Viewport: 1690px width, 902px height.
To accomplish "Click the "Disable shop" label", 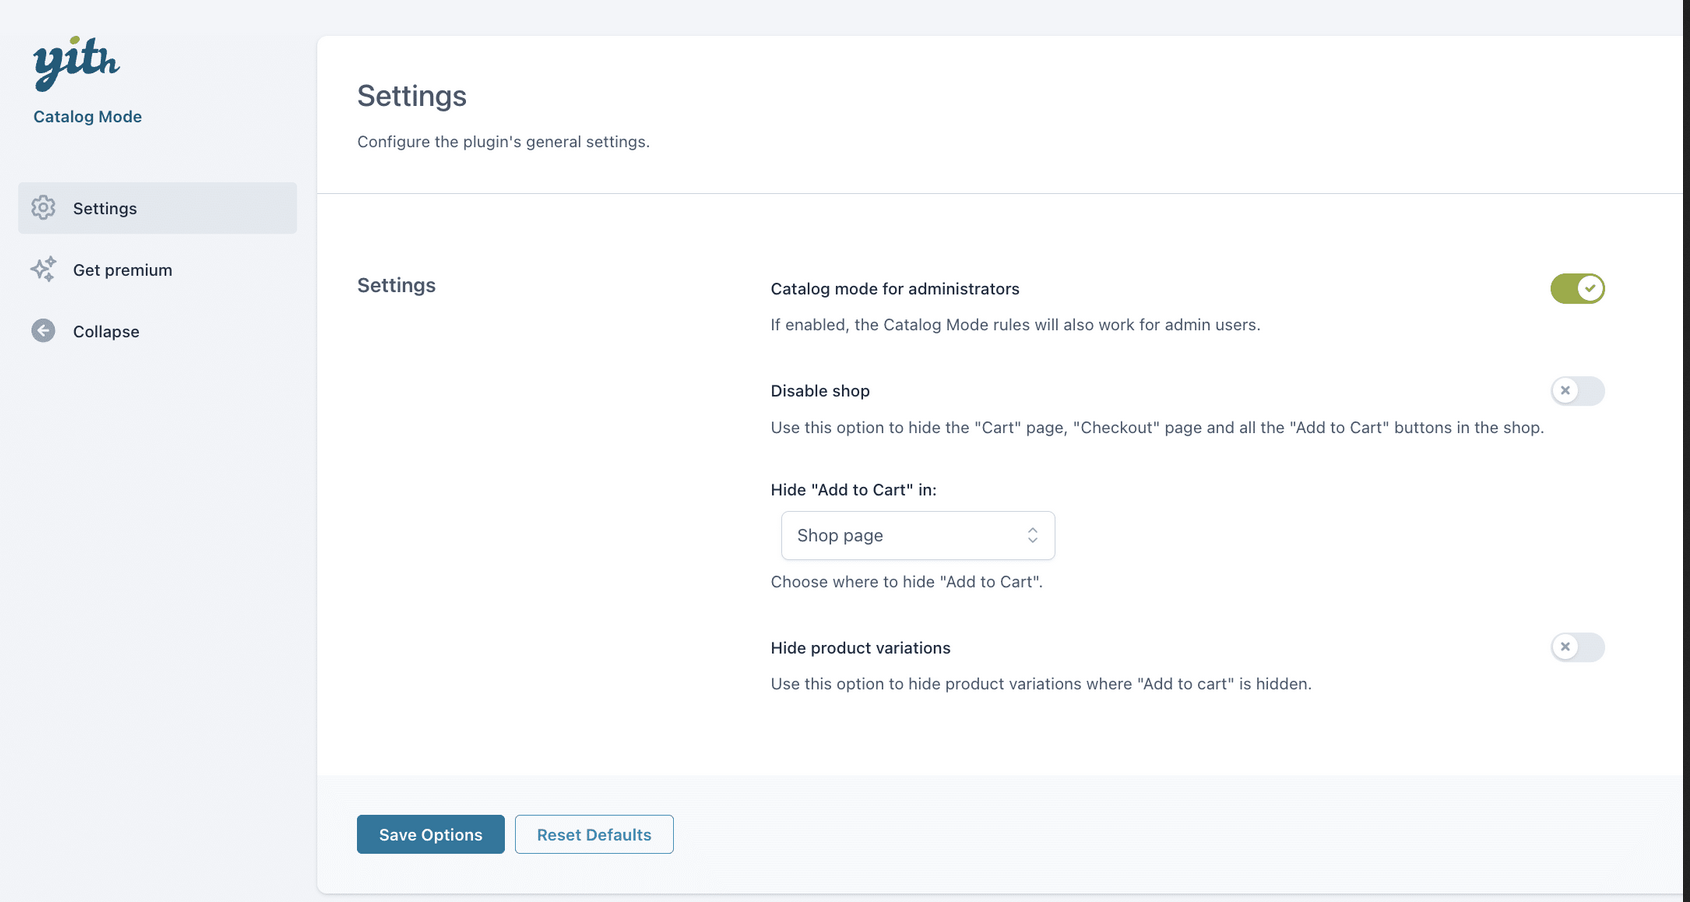I will pyautogui.click(x=820, y=391).
